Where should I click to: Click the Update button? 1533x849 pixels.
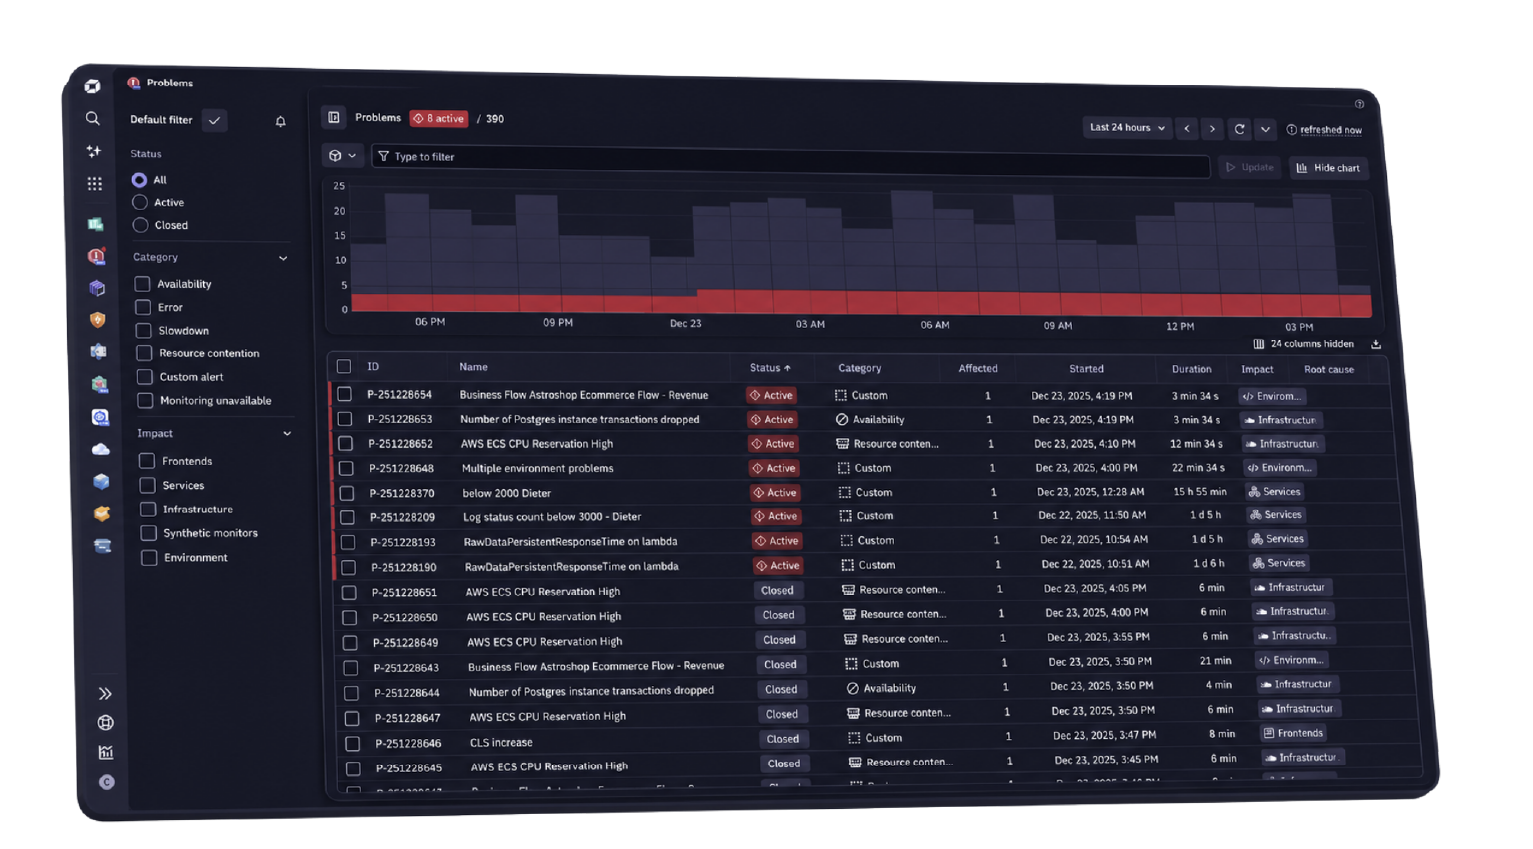1249,167
